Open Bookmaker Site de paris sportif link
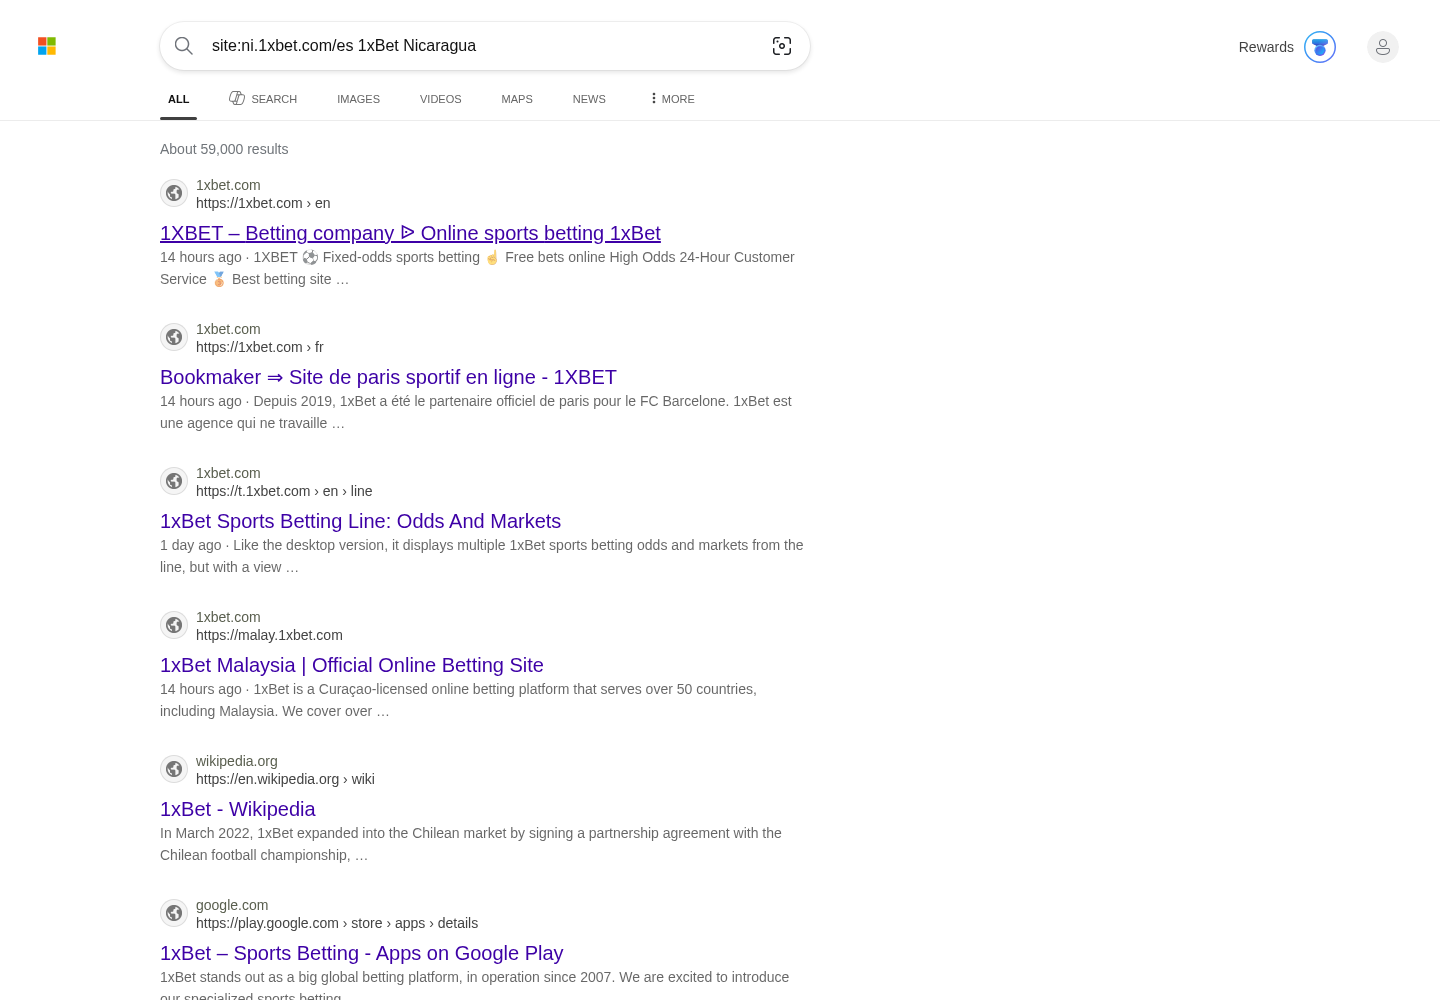The image size is (1440, 1000). pos(388,377)
